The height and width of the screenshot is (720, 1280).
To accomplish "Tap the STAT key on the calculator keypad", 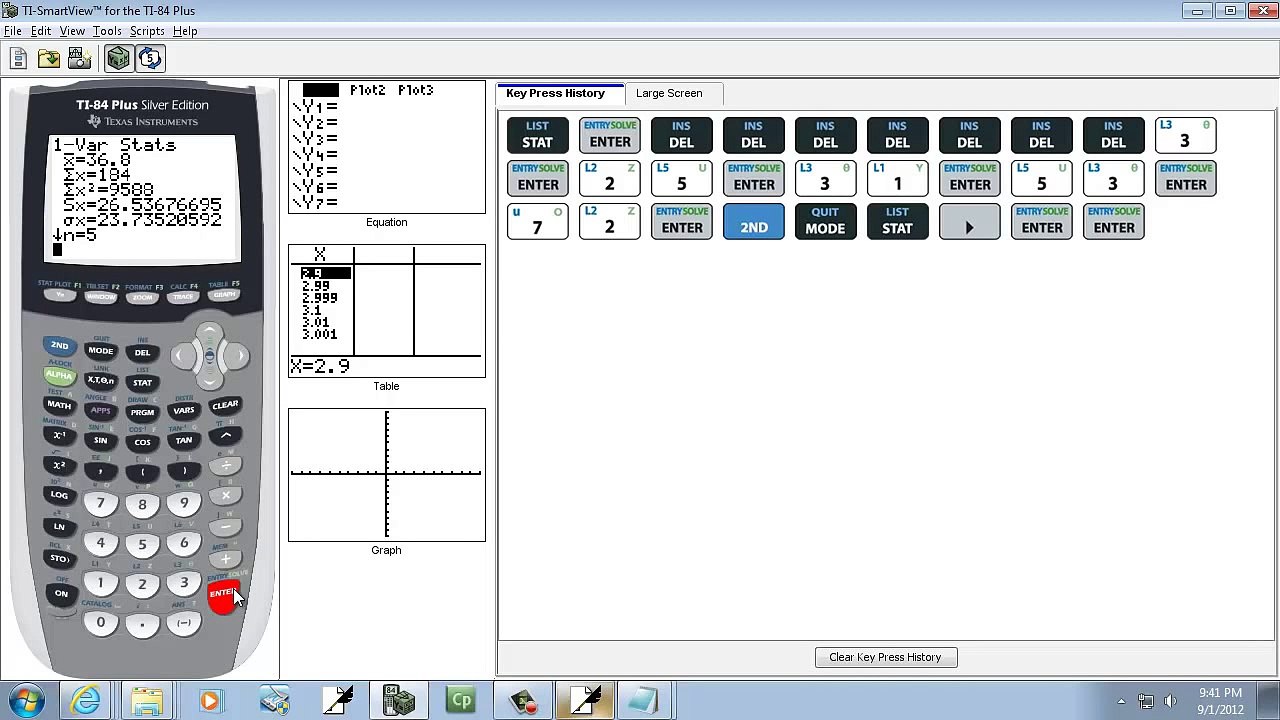I will (142, 383).
